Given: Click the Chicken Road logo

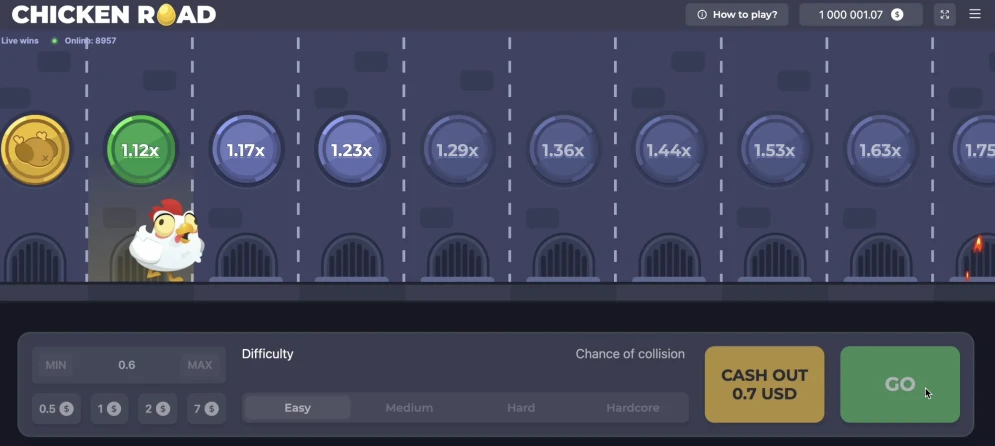Looking at the screenshot, I should point(114,15).
